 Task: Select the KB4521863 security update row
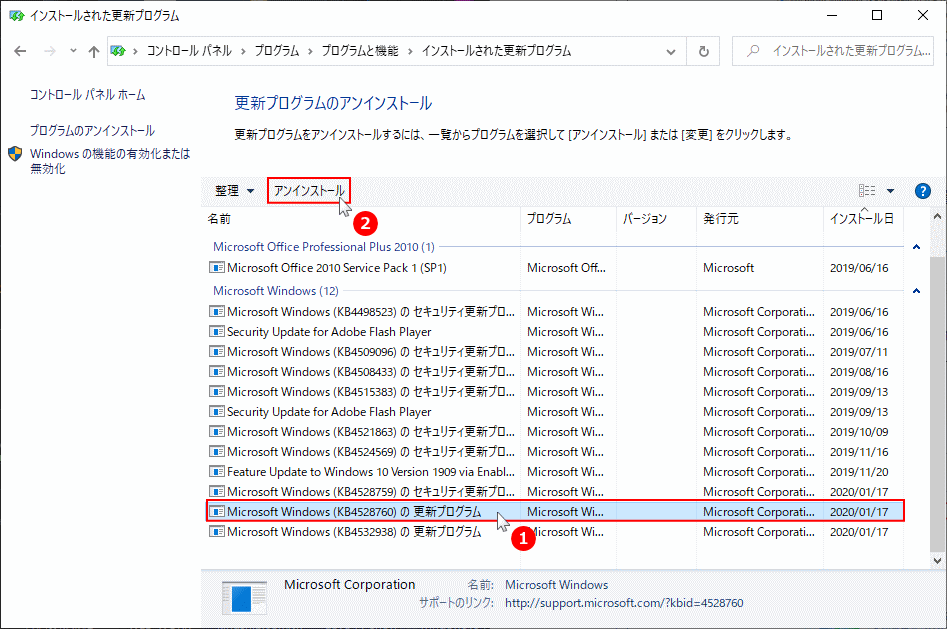555,431
